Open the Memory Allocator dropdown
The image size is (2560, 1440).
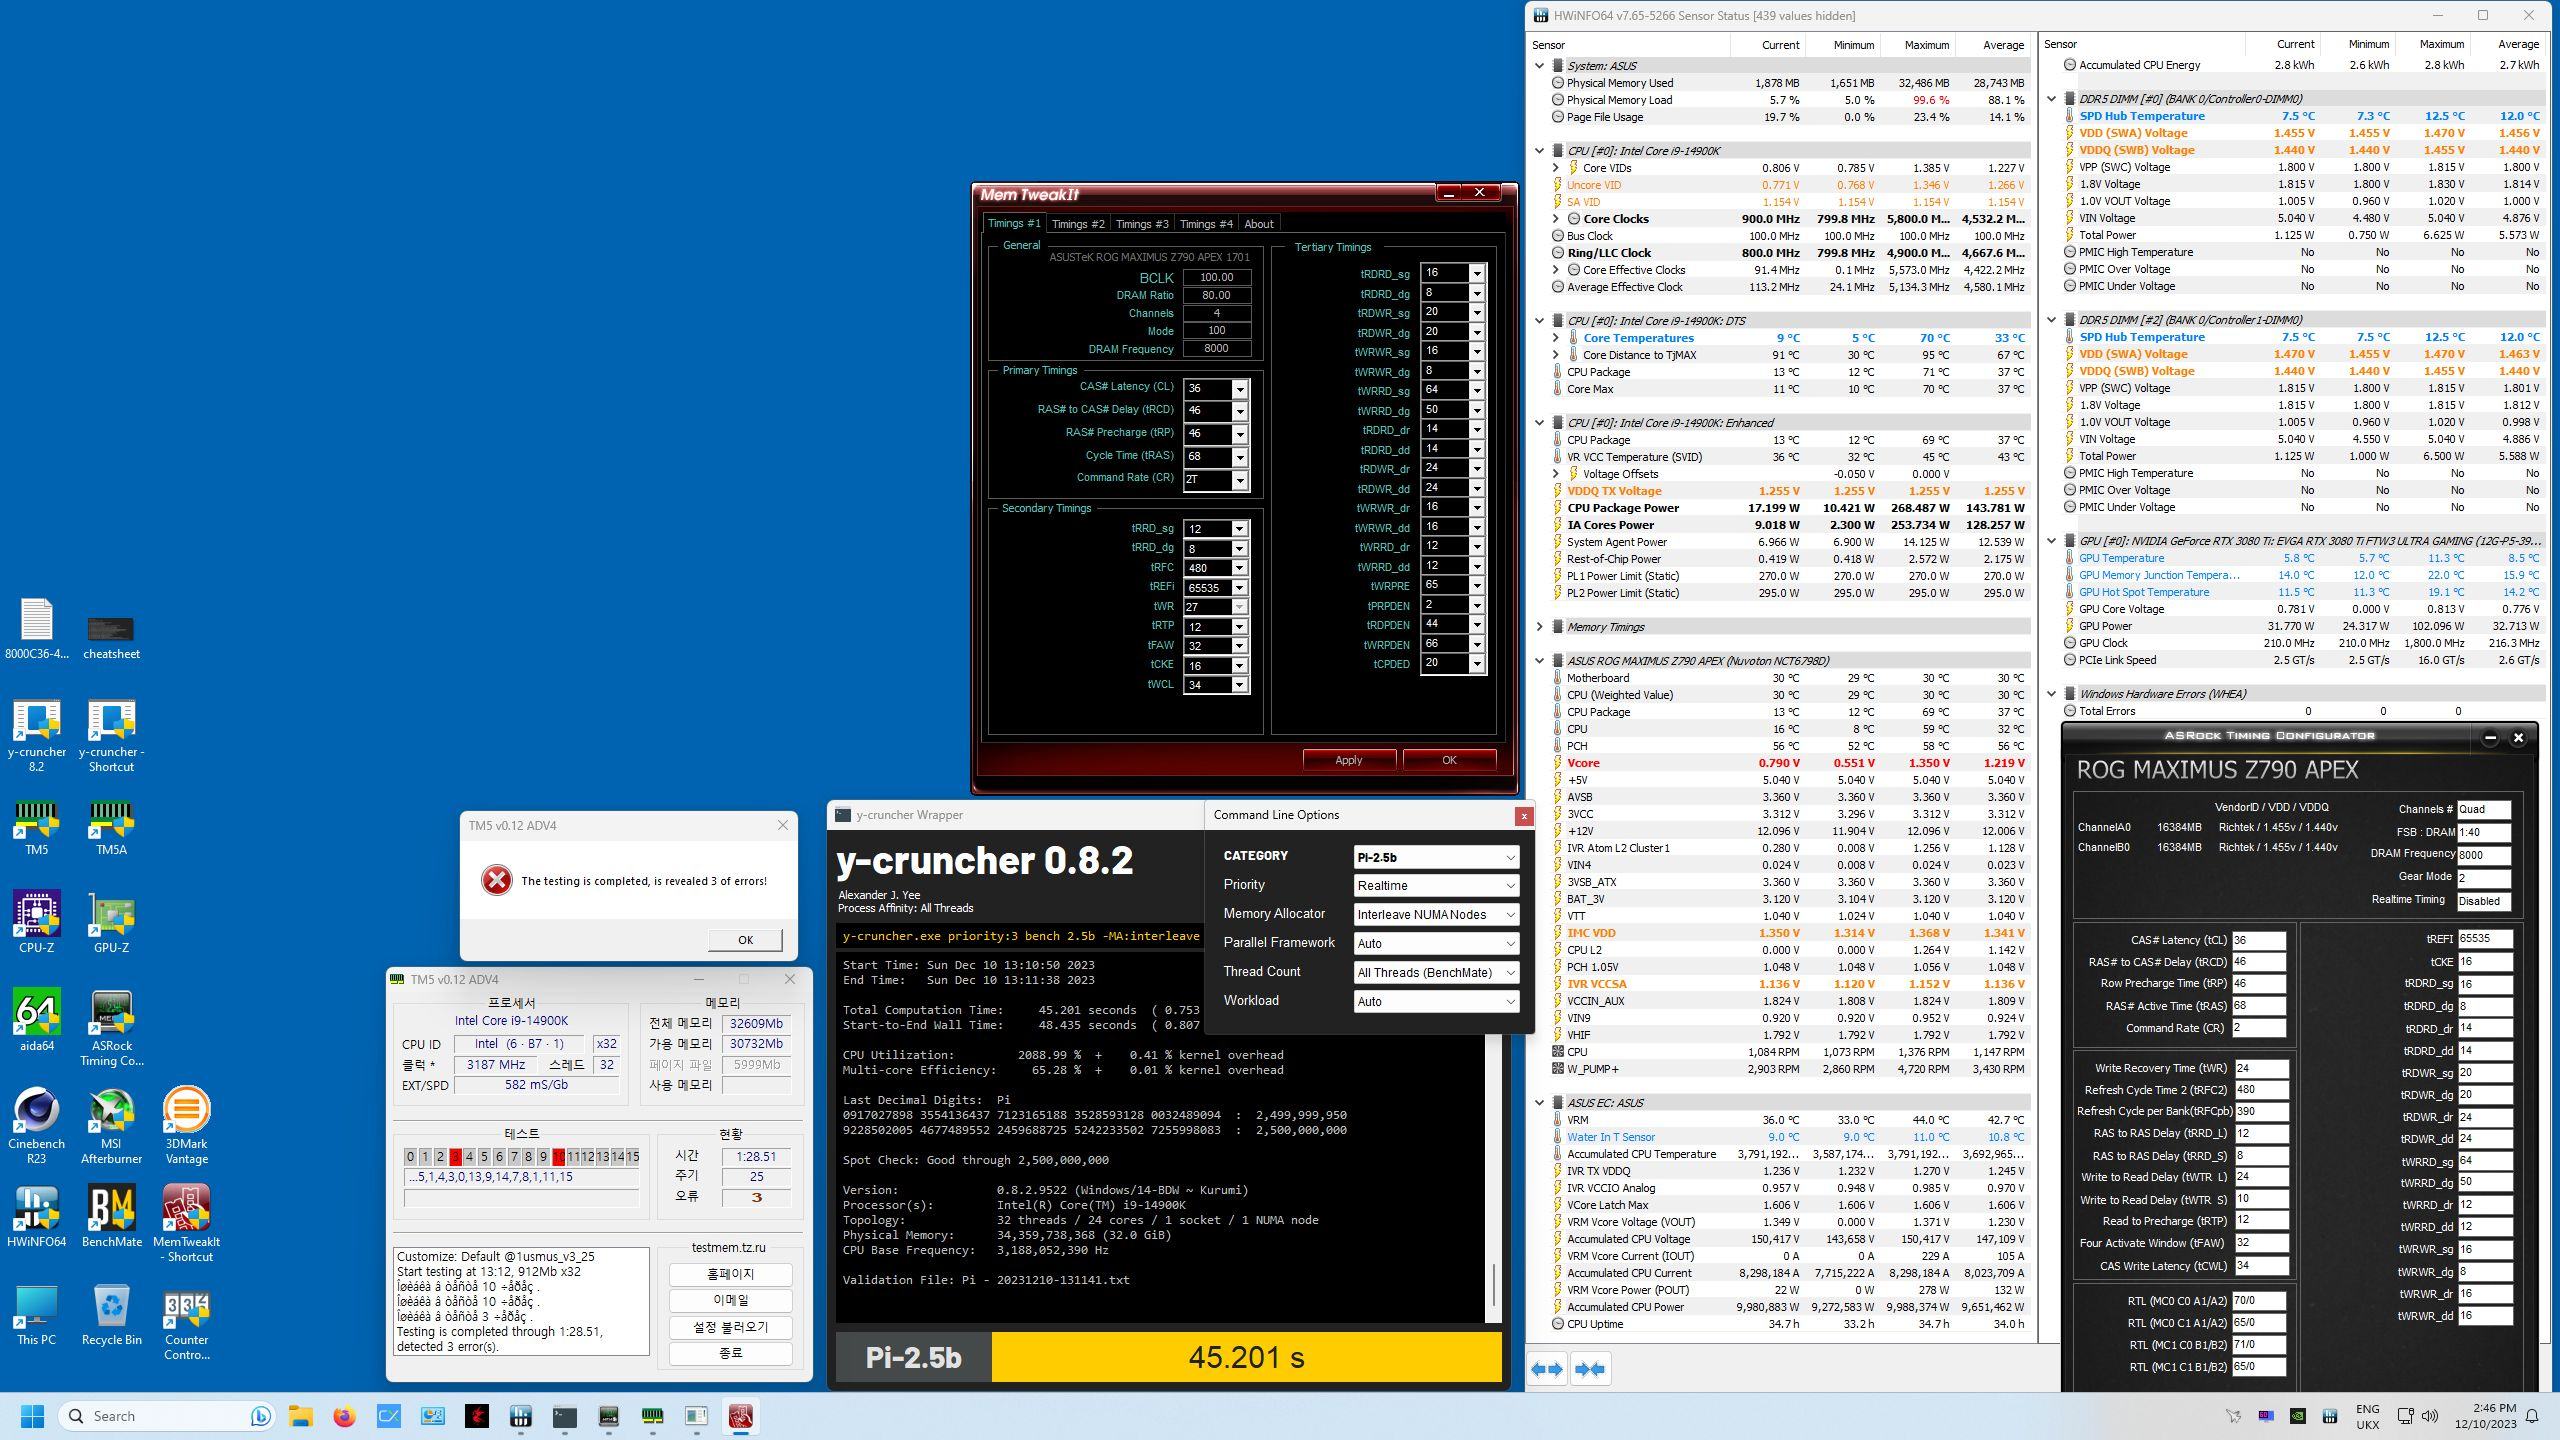tap(1436, 915)
